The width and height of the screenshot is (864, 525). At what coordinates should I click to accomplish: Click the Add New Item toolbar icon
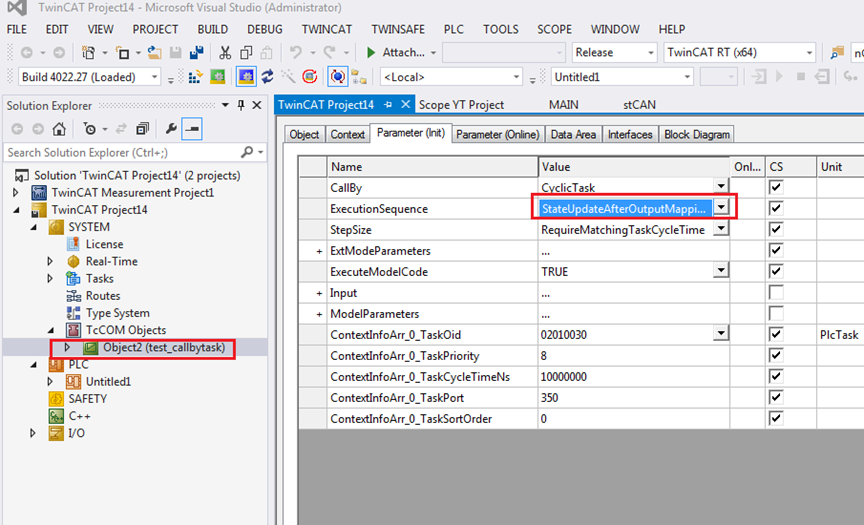pos(122,53)
